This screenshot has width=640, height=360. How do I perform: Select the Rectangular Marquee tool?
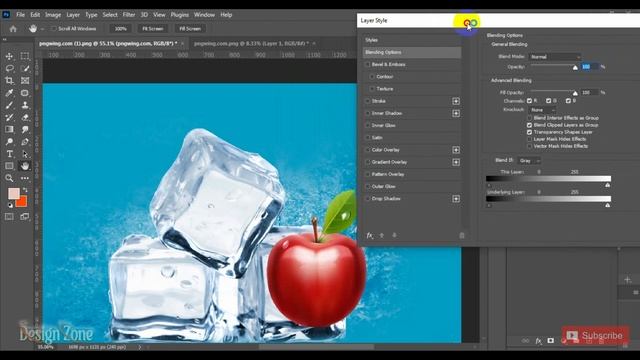pos(25,56)
